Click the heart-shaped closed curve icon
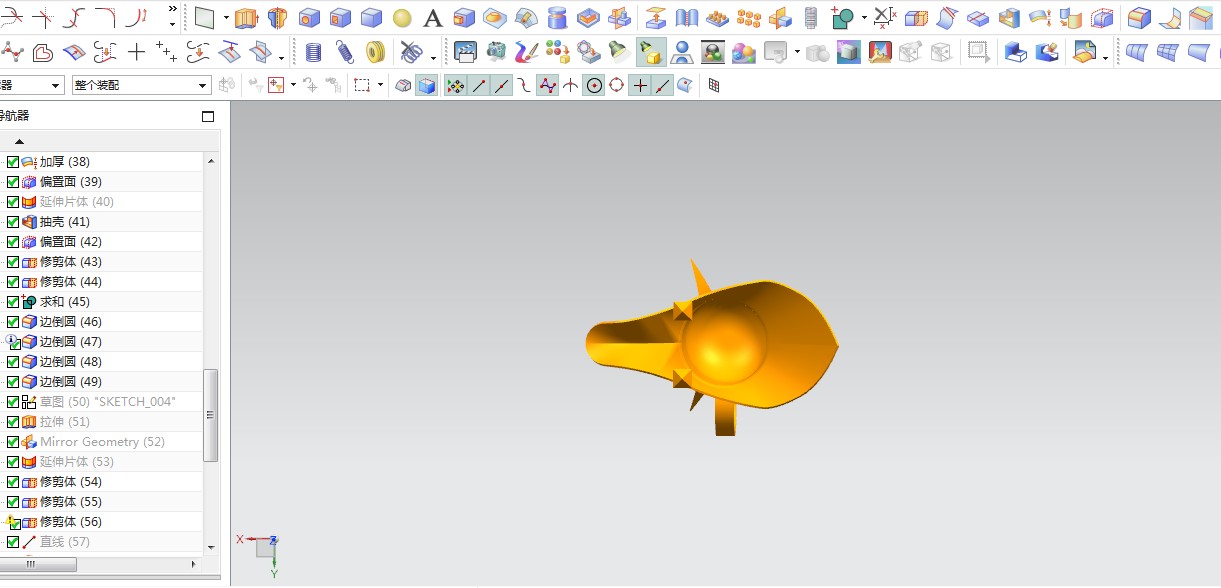This screenshot has height=588, width=1221. [x=42, y=52]
